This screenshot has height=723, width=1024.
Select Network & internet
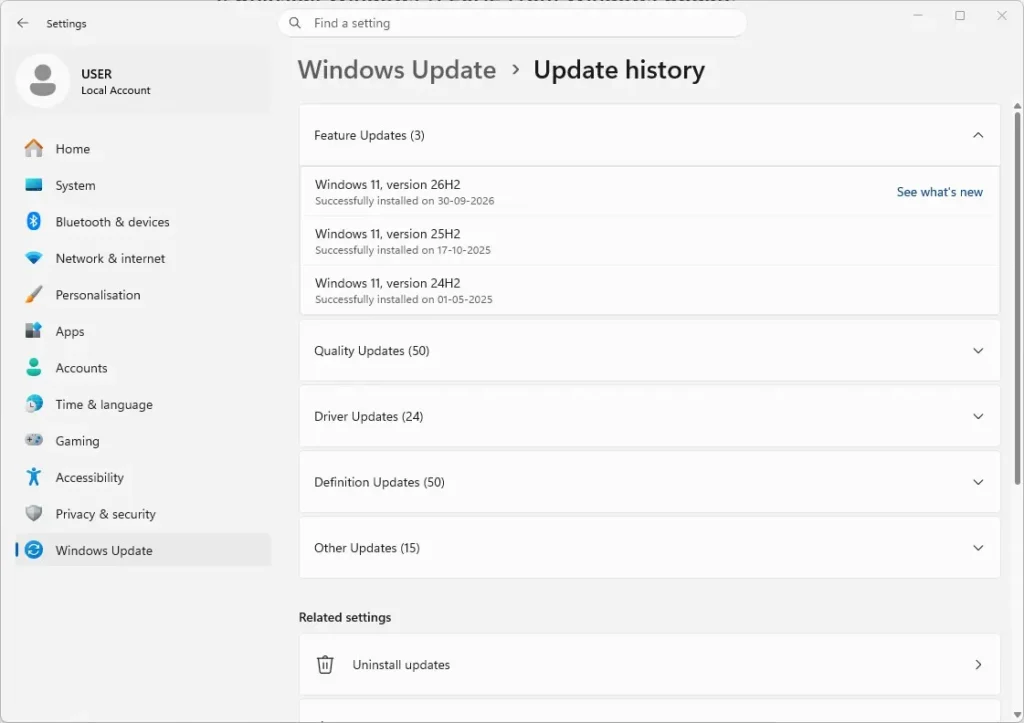143,259
